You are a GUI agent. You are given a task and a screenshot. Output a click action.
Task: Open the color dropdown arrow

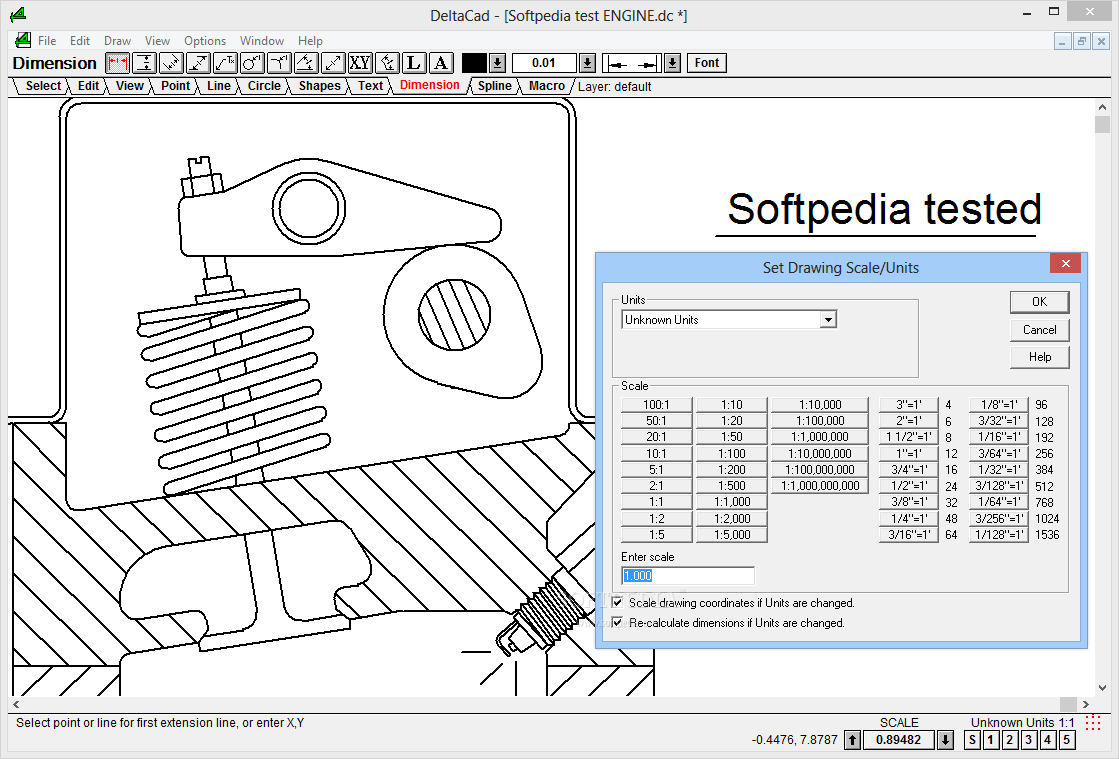[497, 63]
